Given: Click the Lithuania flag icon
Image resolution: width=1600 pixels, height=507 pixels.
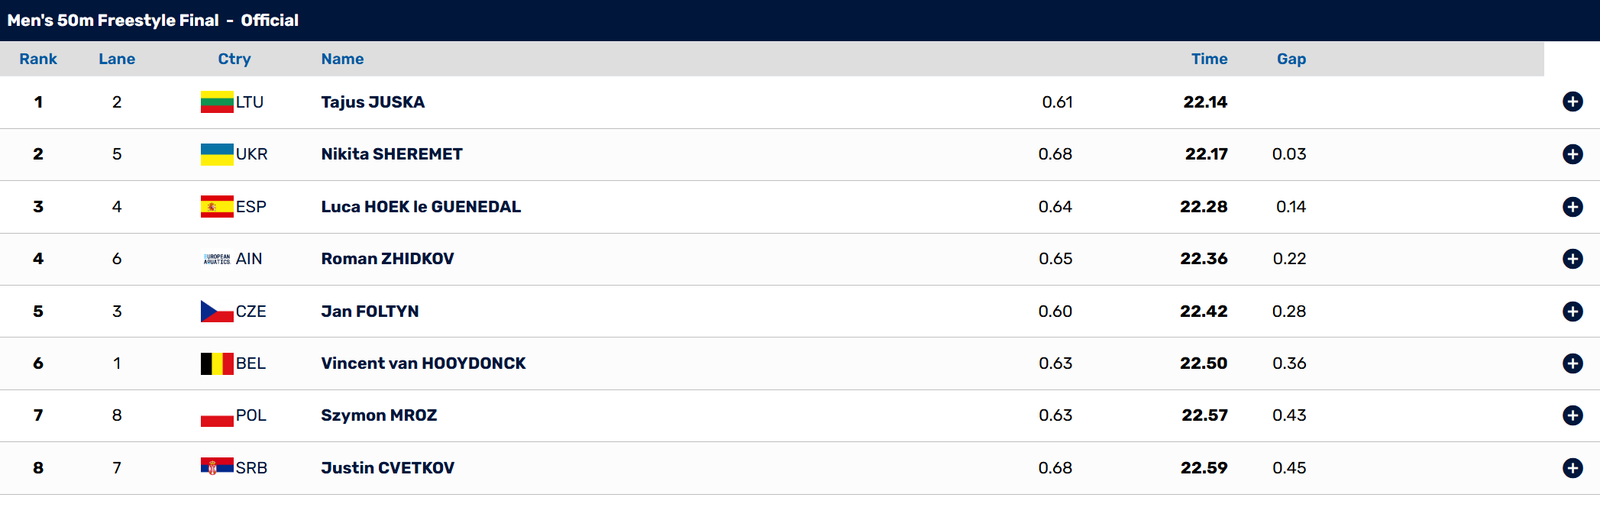Looking at the screenshot, I should pos(217,102).
